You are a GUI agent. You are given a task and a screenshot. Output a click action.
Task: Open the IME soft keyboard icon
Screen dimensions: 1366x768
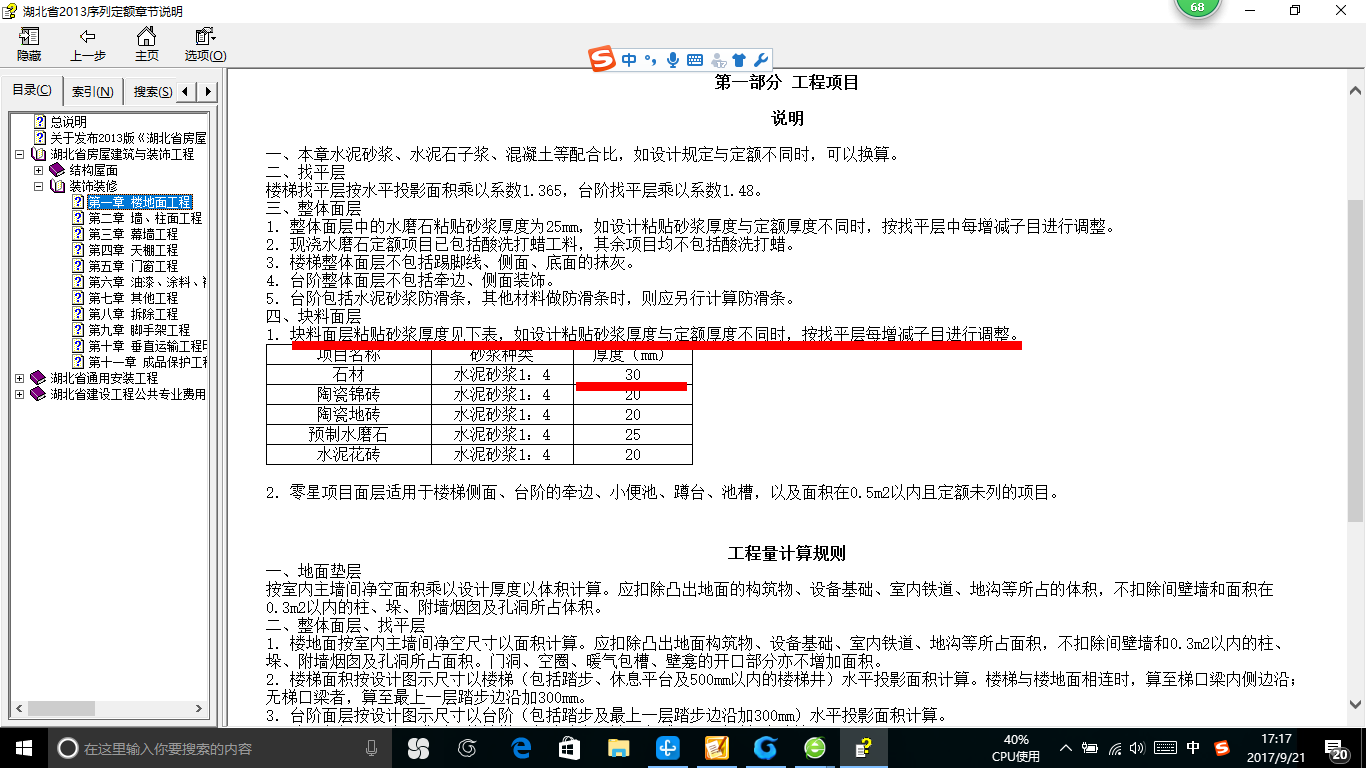695,60
